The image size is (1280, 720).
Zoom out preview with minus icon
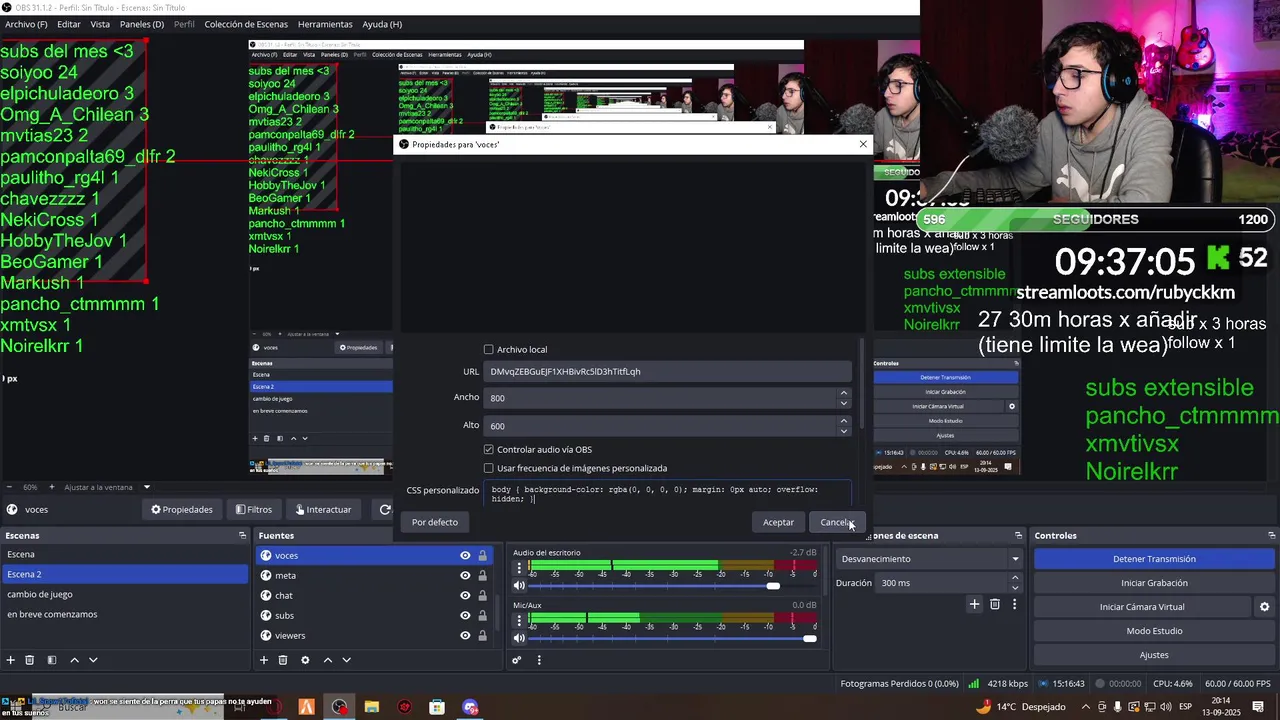10,487
